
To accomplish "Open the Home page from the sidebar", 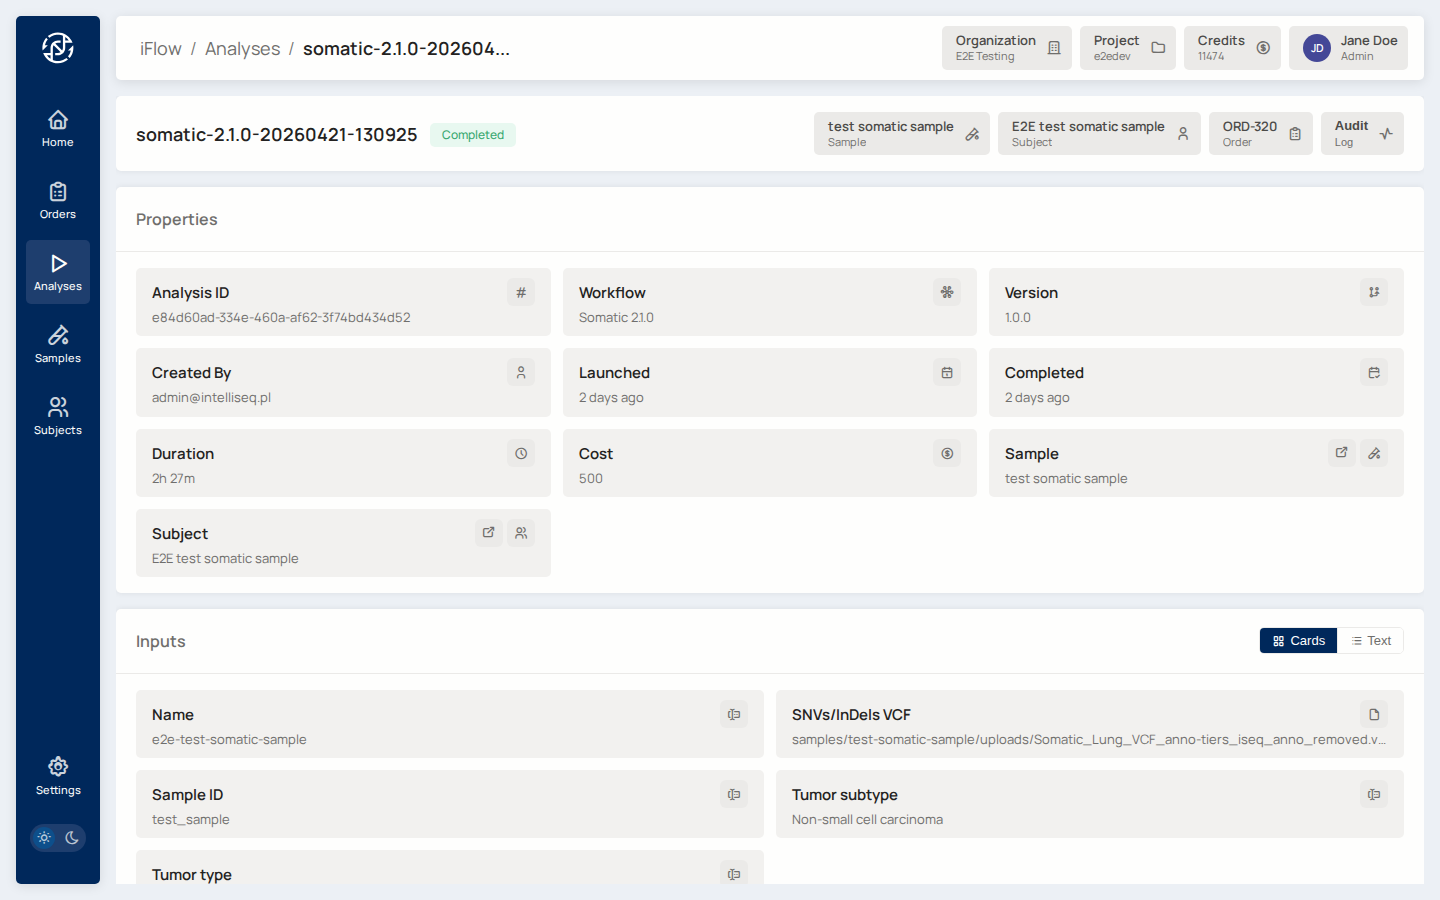I will [58, 129].
